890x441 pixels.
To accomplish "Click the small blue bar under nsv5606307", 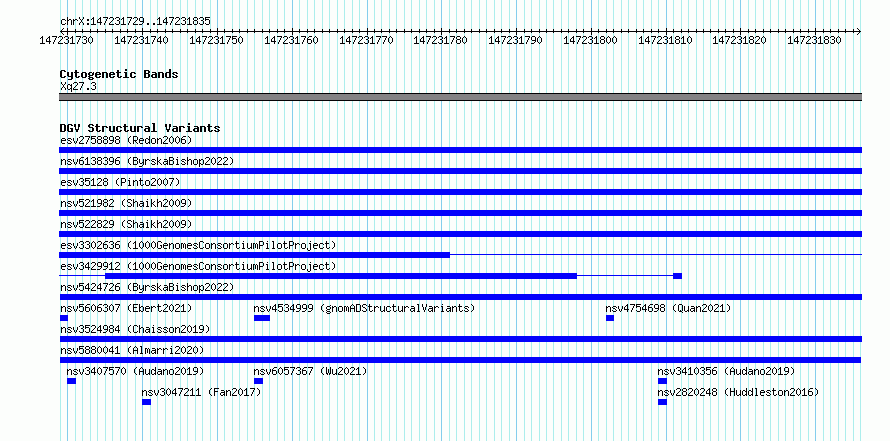I will click(64, 318).
